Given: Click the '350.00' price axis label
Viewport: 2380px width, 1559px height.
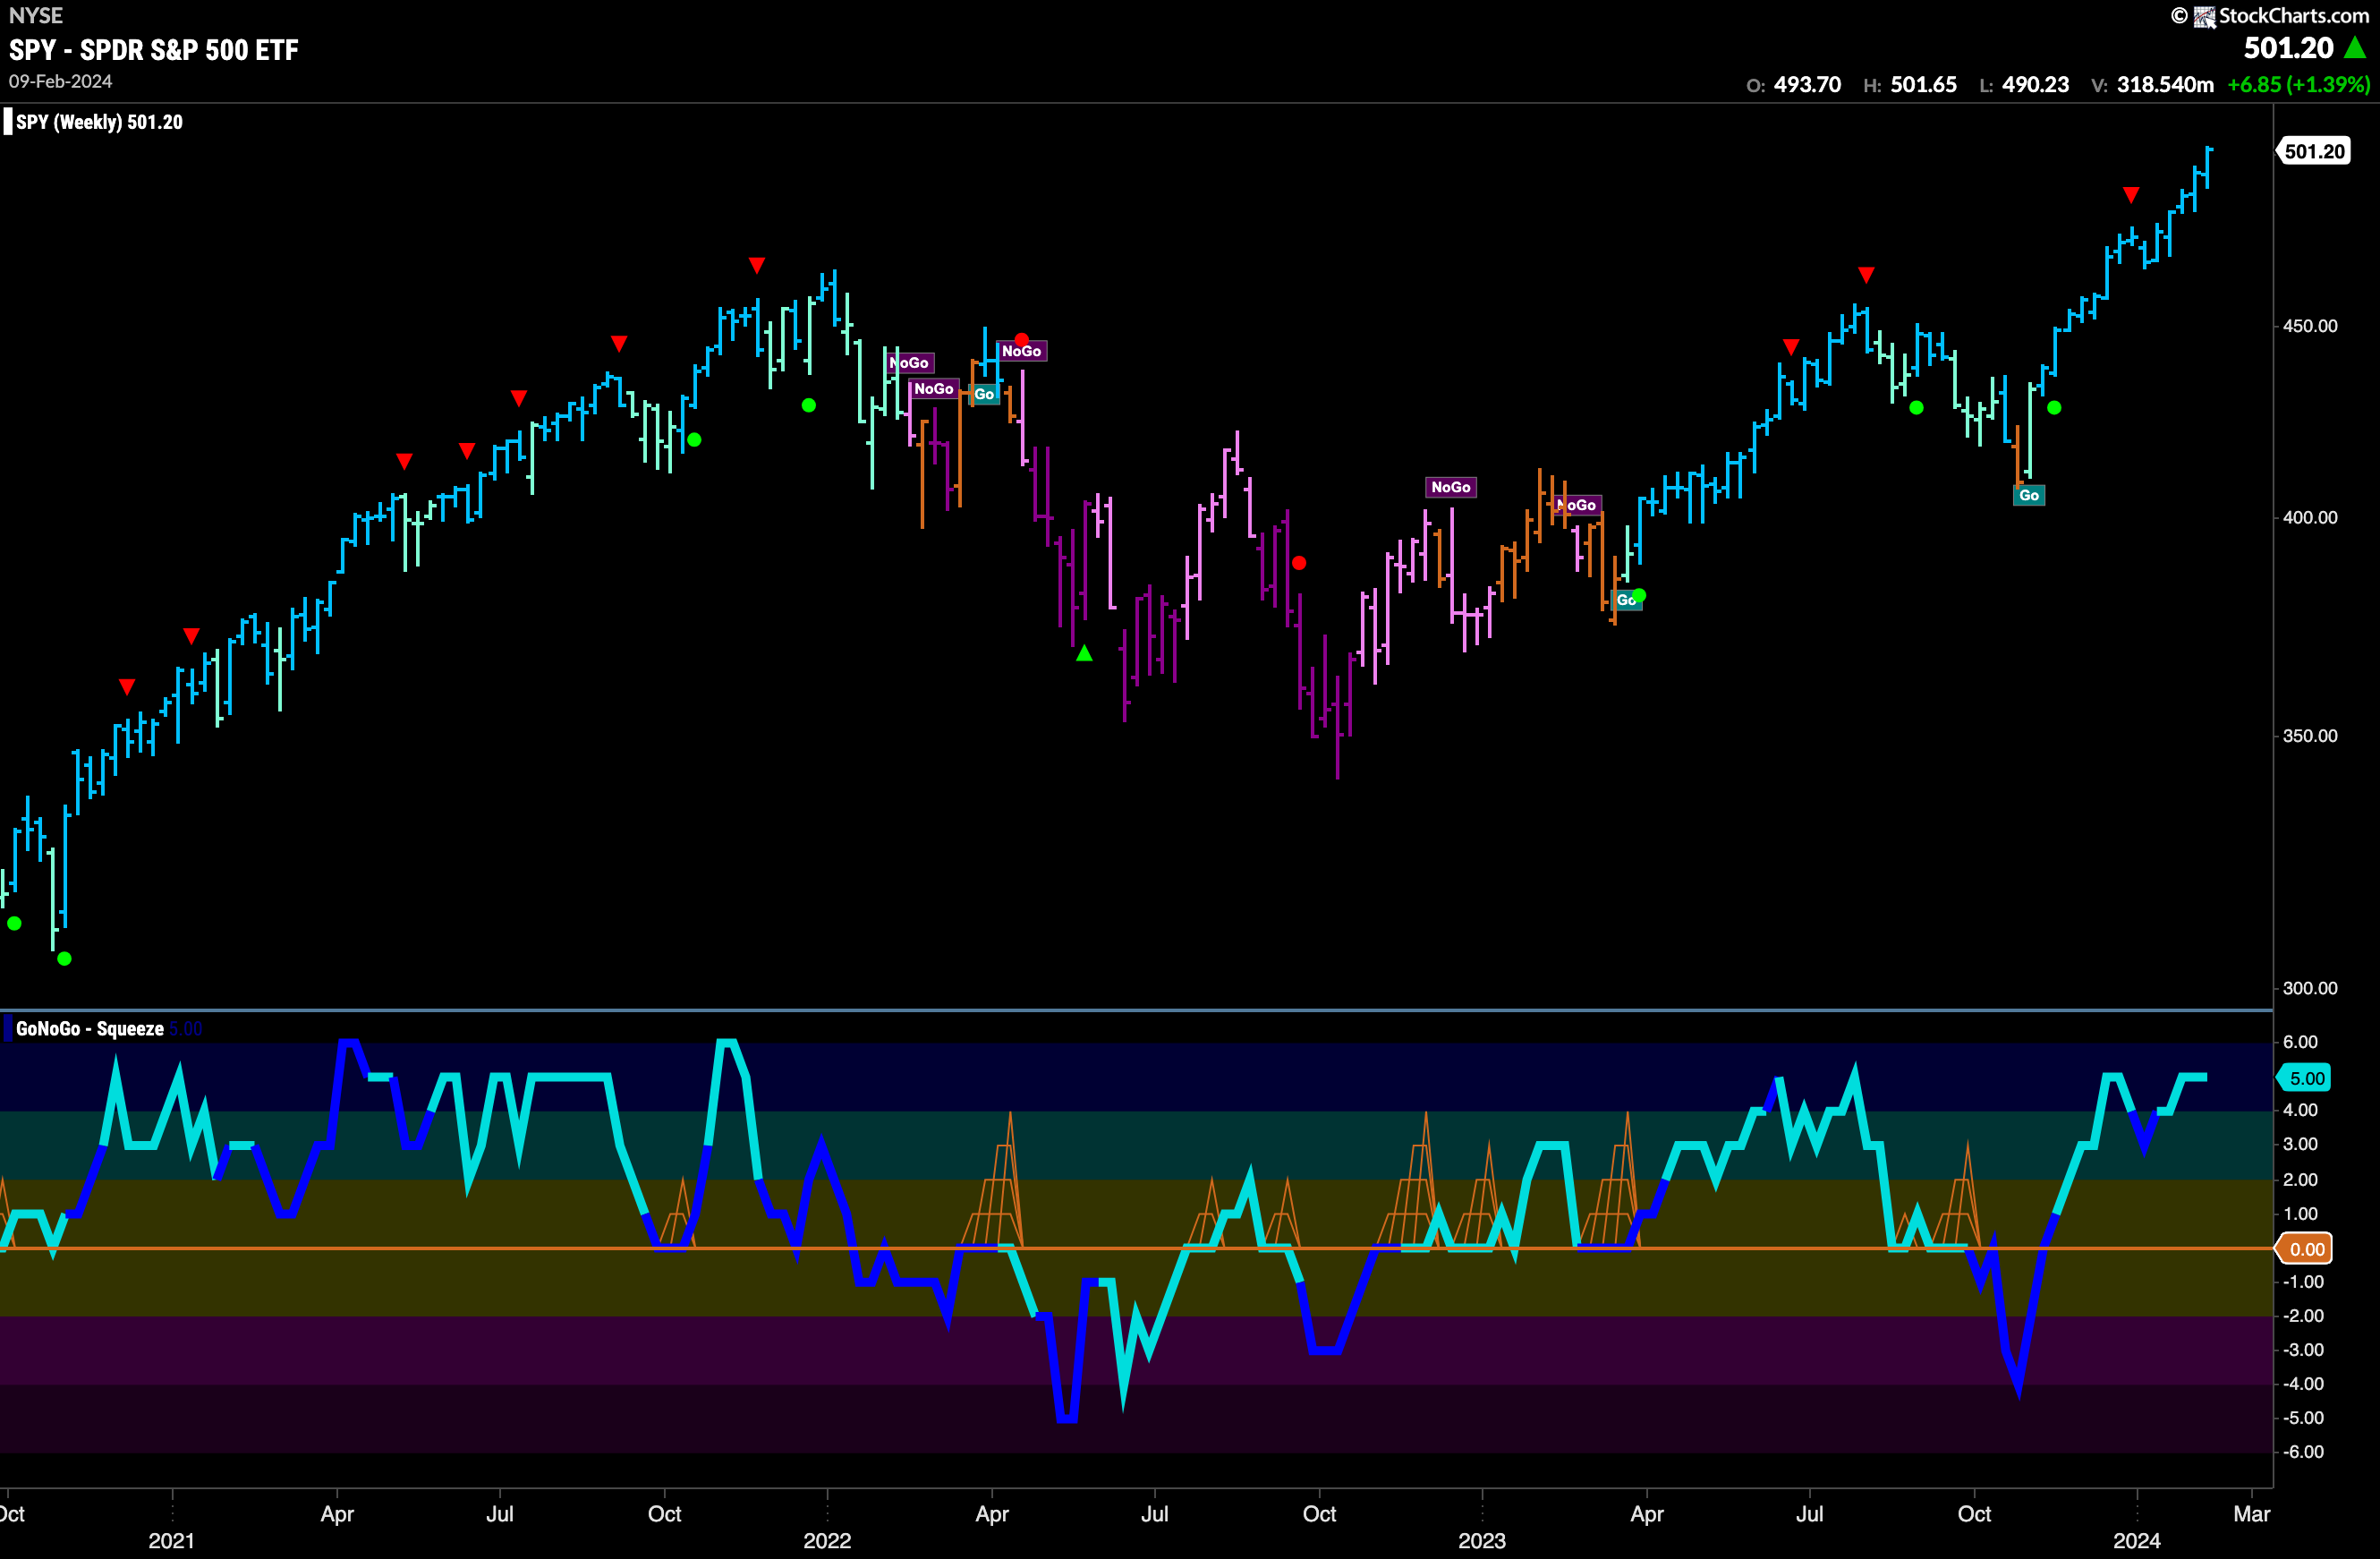Looking at the screenshot, I should point(2310,735).
